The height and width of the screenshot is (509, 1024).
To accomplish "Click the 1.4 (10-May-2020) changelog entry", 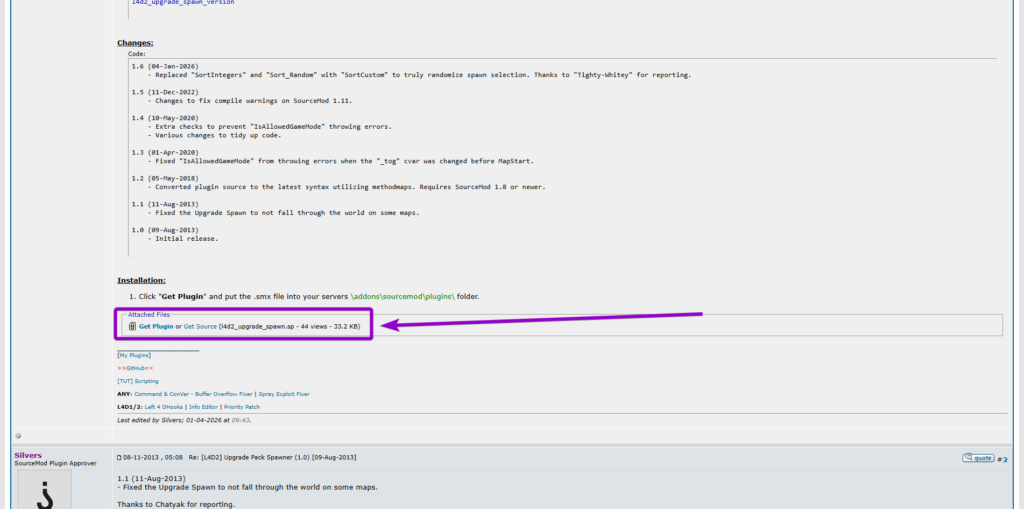I will coord(165,118).
